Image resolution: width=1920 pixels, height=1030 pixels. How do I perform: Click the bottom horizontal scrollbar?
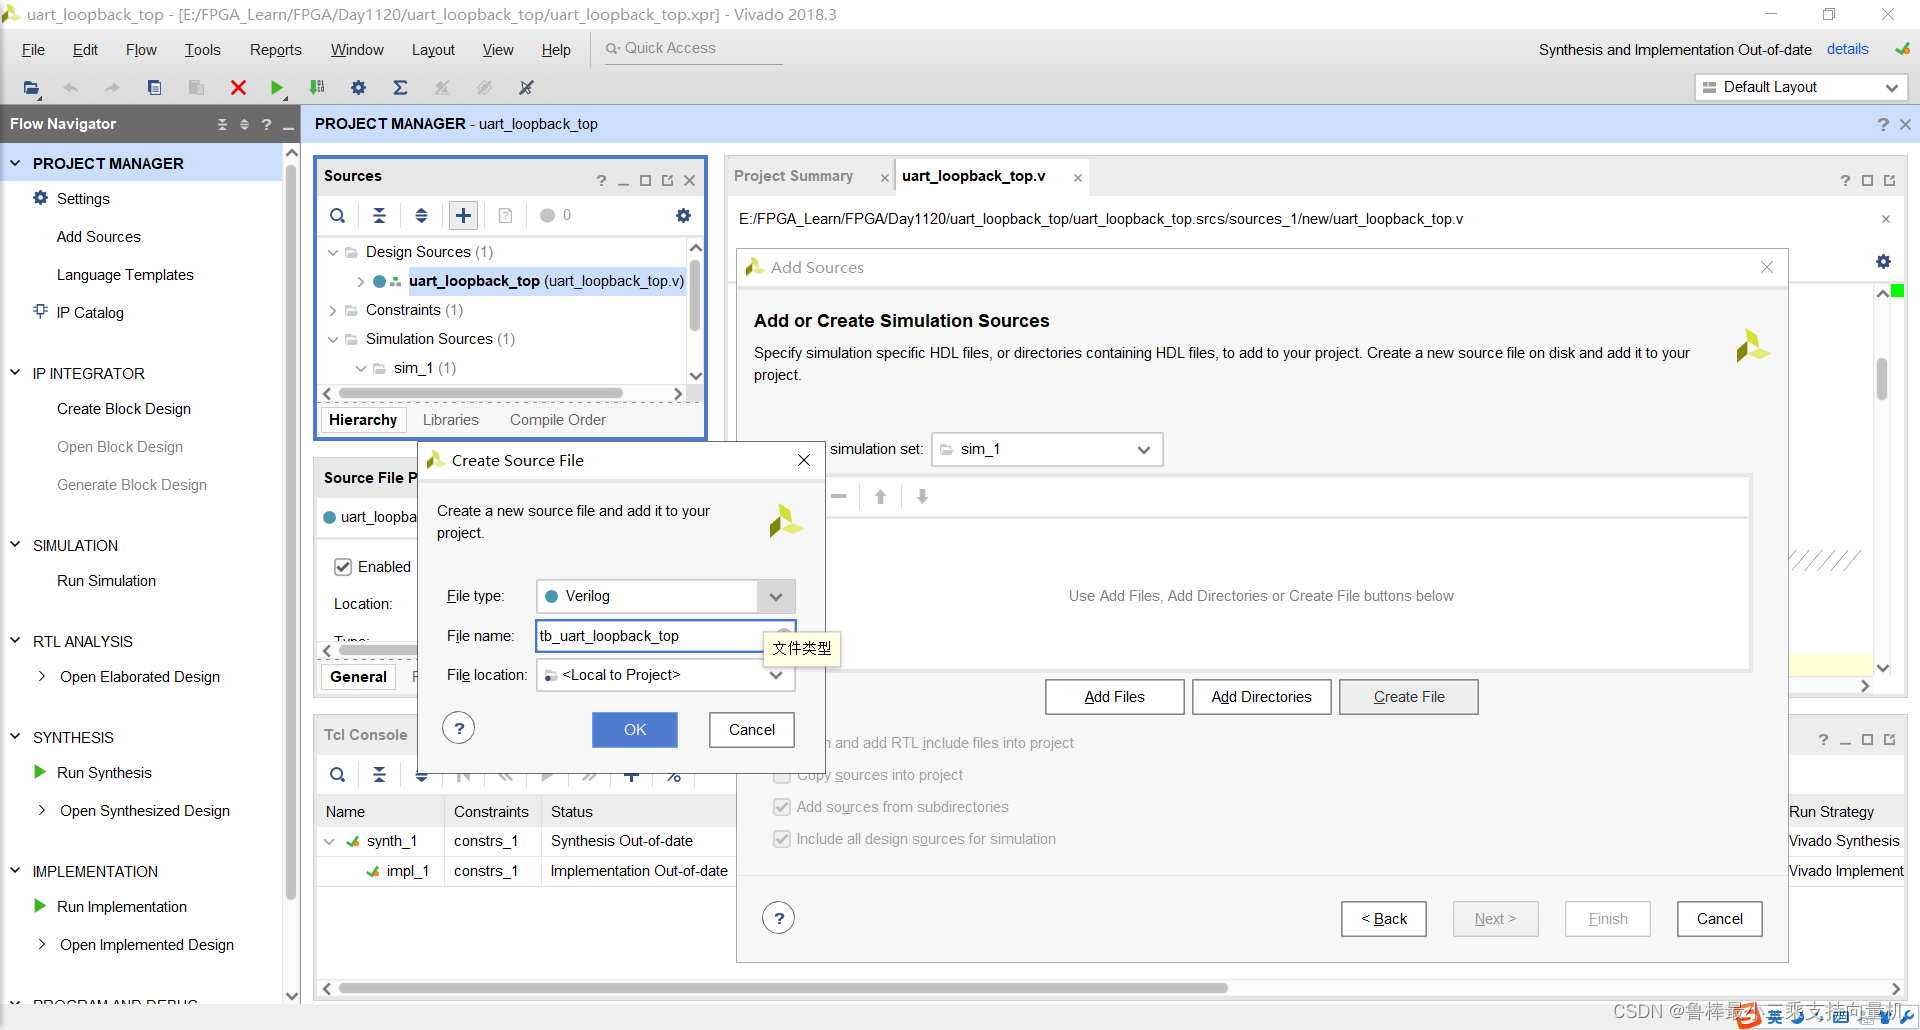click(x=783, y=988)
